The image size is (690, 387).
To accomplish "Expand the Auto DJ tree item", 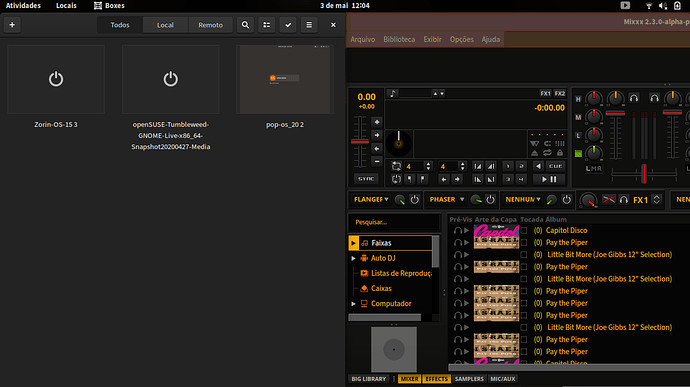I will (x=353, y=258).
